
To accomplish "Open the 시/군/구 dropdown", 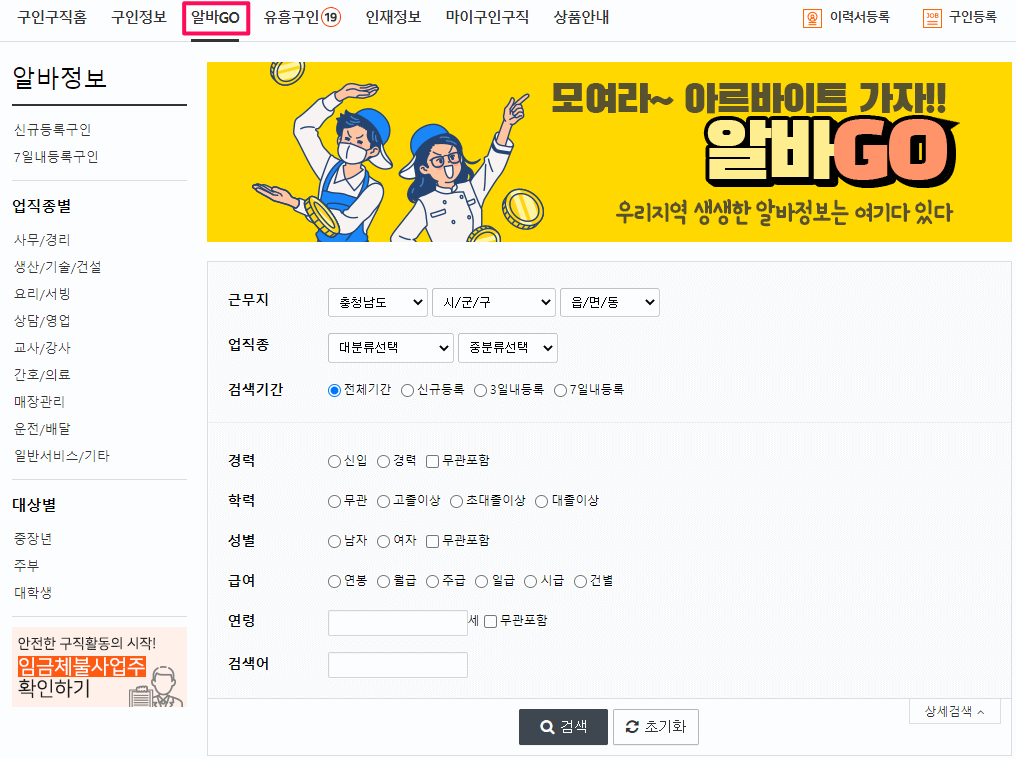I will 494,303.
